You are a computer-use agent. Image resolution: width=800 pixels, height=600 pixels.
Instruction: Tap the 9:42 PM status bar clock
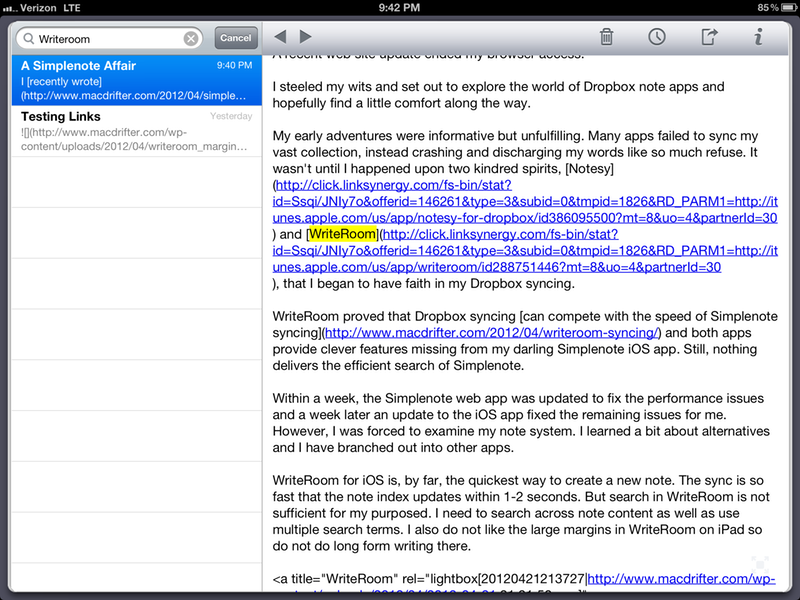tap(399, 8)
